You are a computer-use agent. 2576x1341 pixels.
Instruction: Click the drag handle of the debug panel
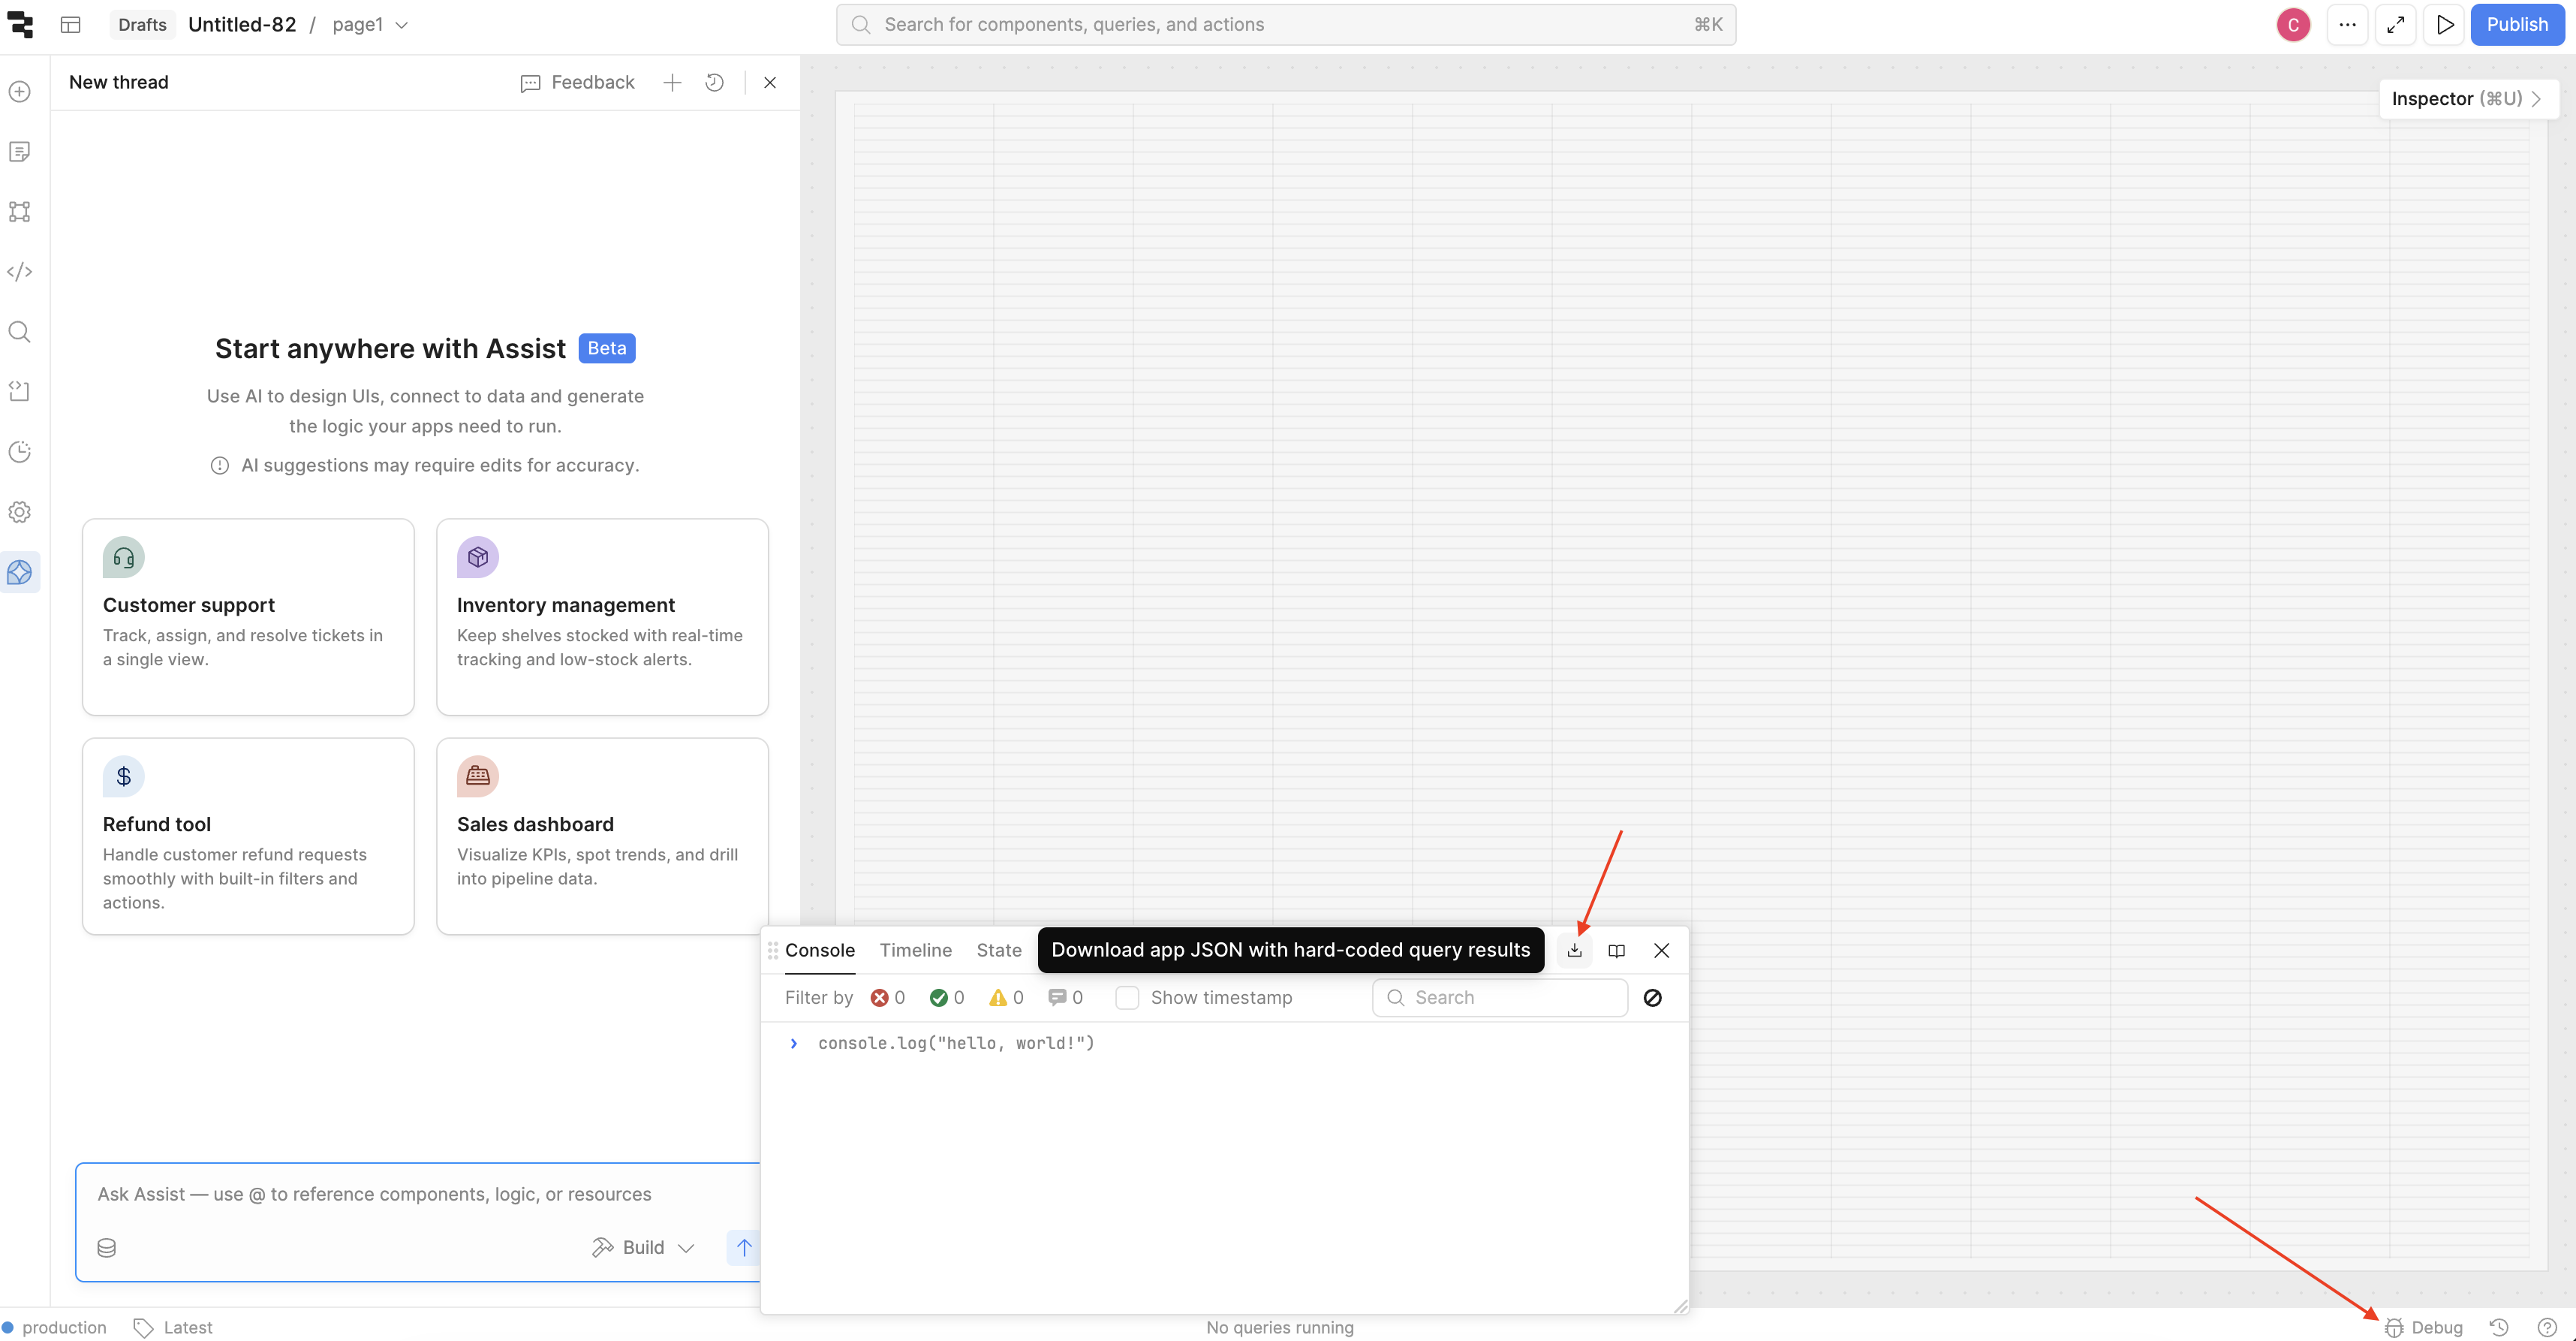pos(773,951)
